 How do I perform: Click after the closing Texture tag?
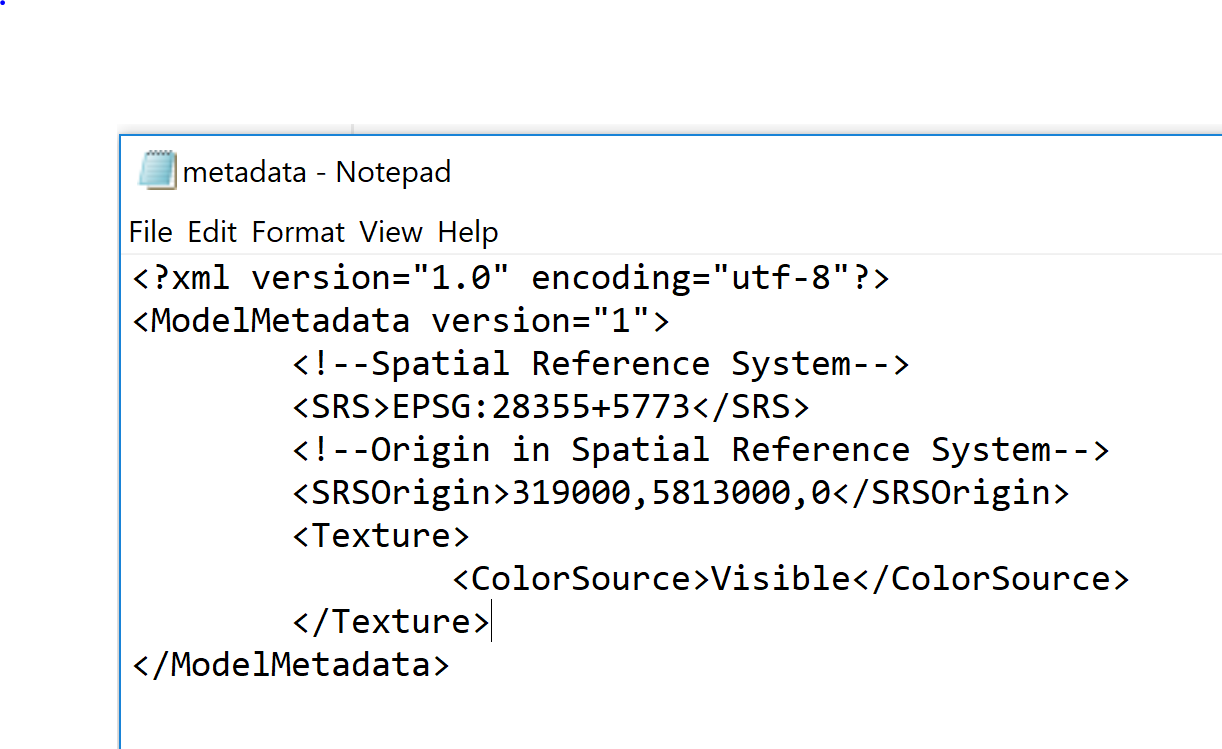coord(491,622)
